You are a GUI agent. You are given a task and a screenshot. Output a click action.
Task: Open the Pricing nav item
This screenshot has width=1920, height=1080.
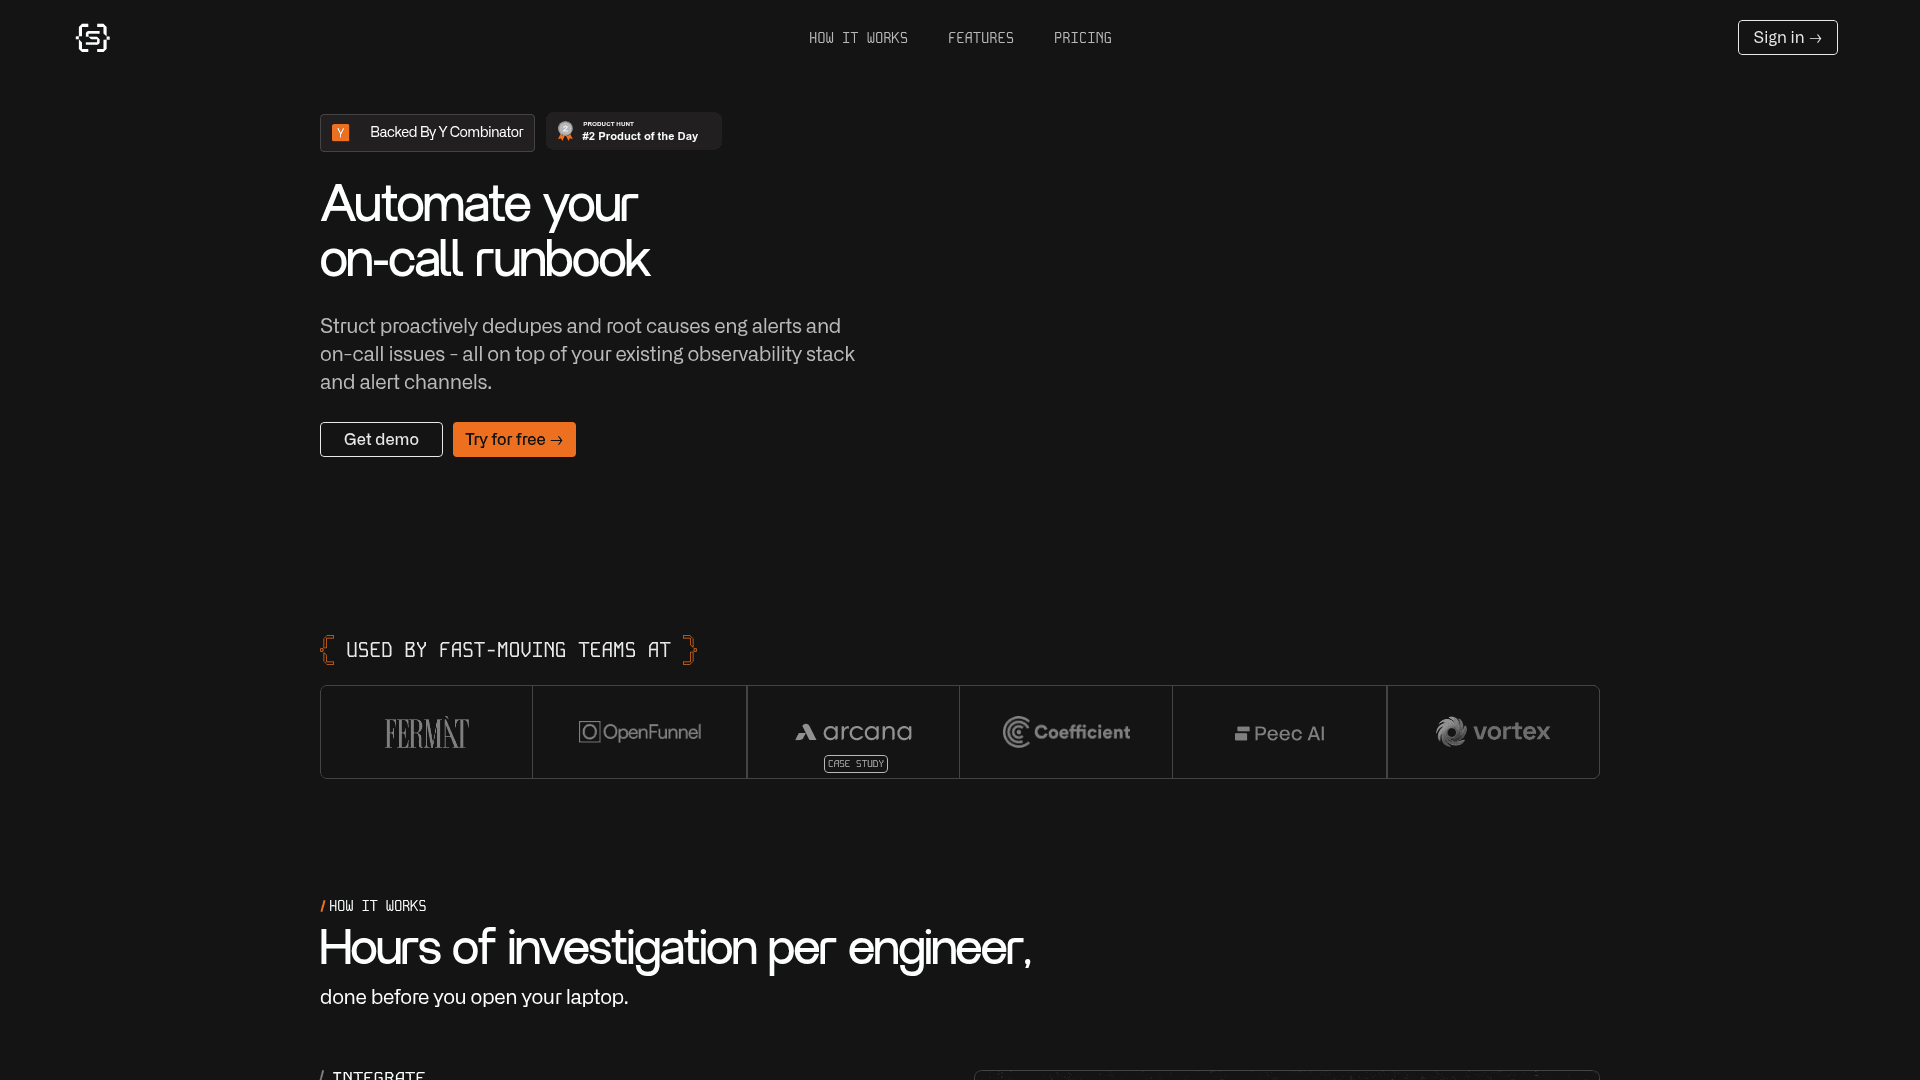1082,38
